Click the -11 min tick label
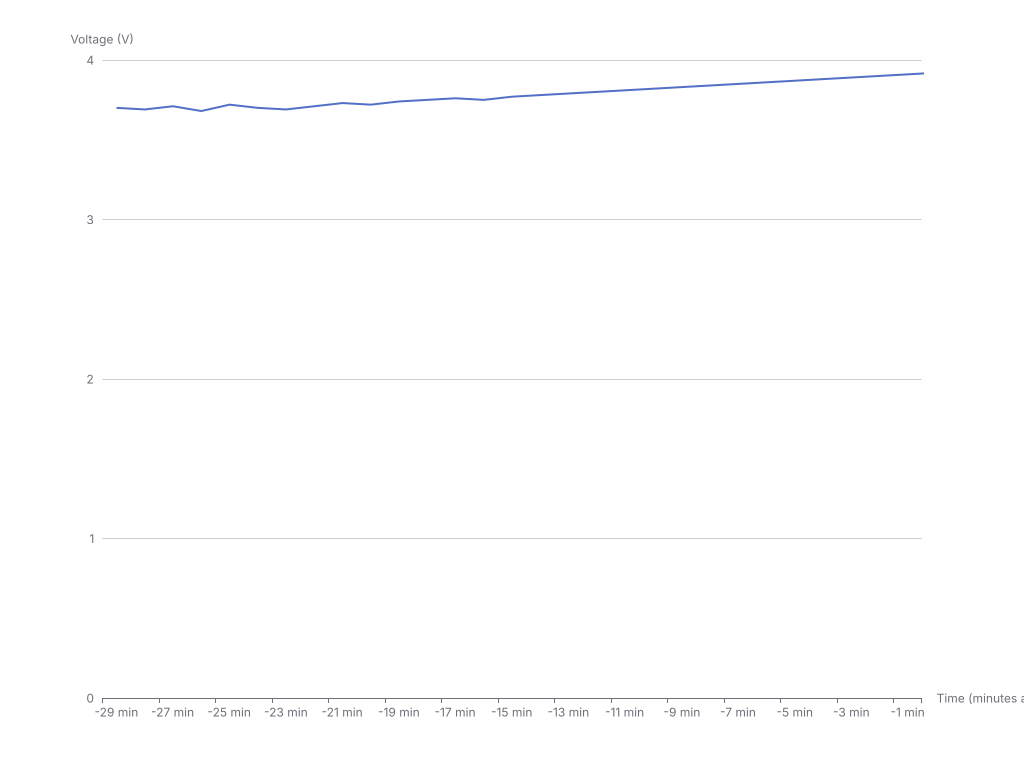 (x=625, y=713)
